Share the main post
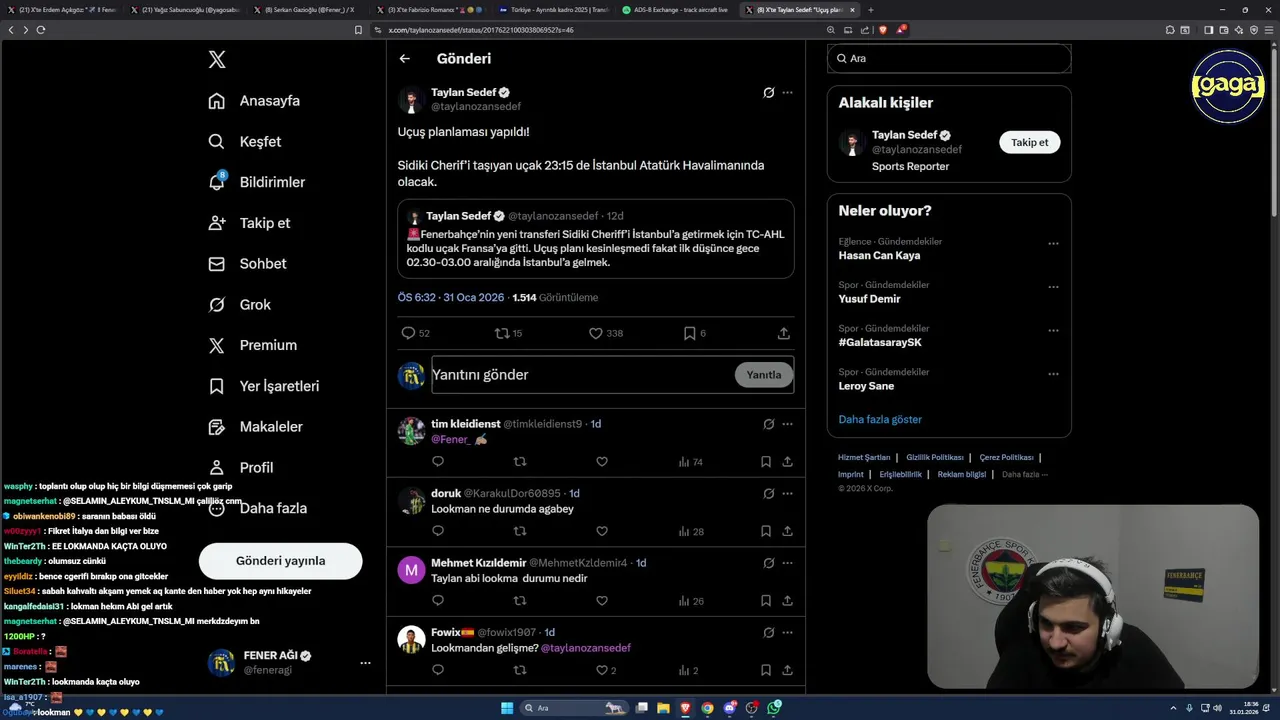 (x=784, y=333)
